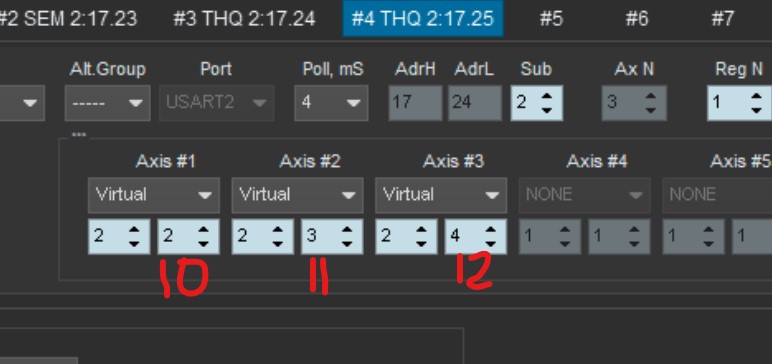The height and width of the screenshot is (364, 772).
Task: Increment Axis #3 second value above 12
Action: [x=490, y=230]
